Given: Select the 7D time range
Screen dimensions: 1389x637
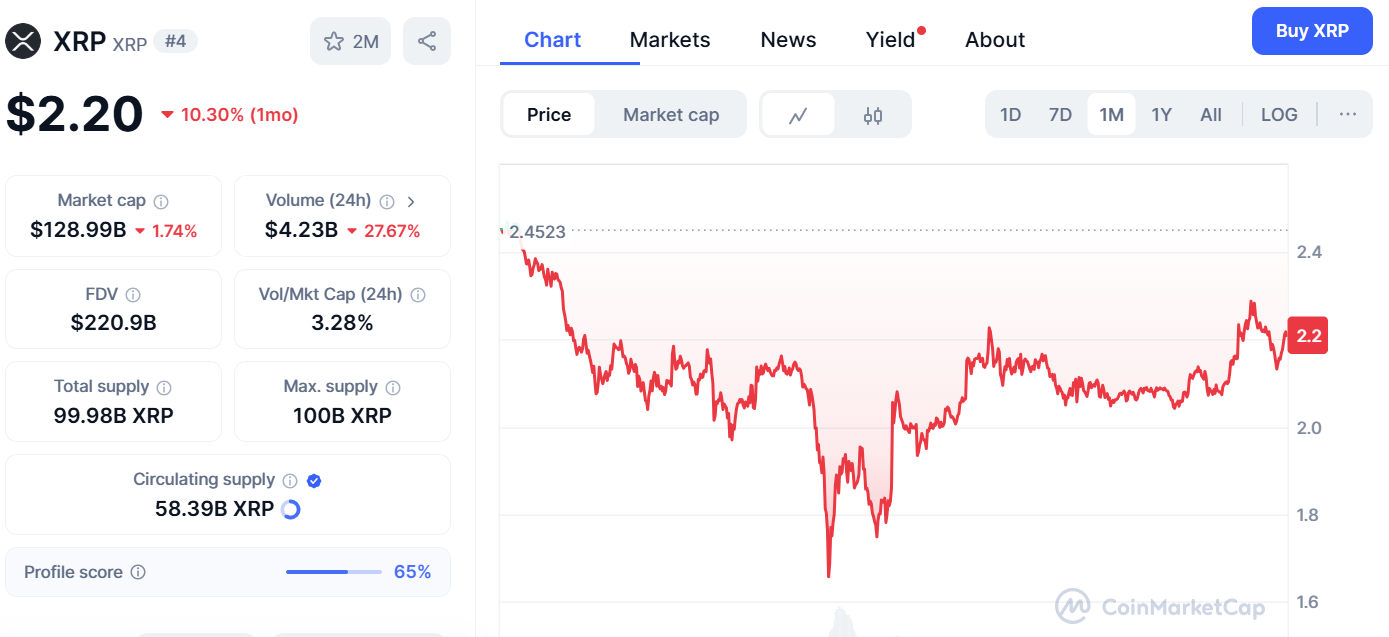Looking at the screenshot, I should 1060,114.
